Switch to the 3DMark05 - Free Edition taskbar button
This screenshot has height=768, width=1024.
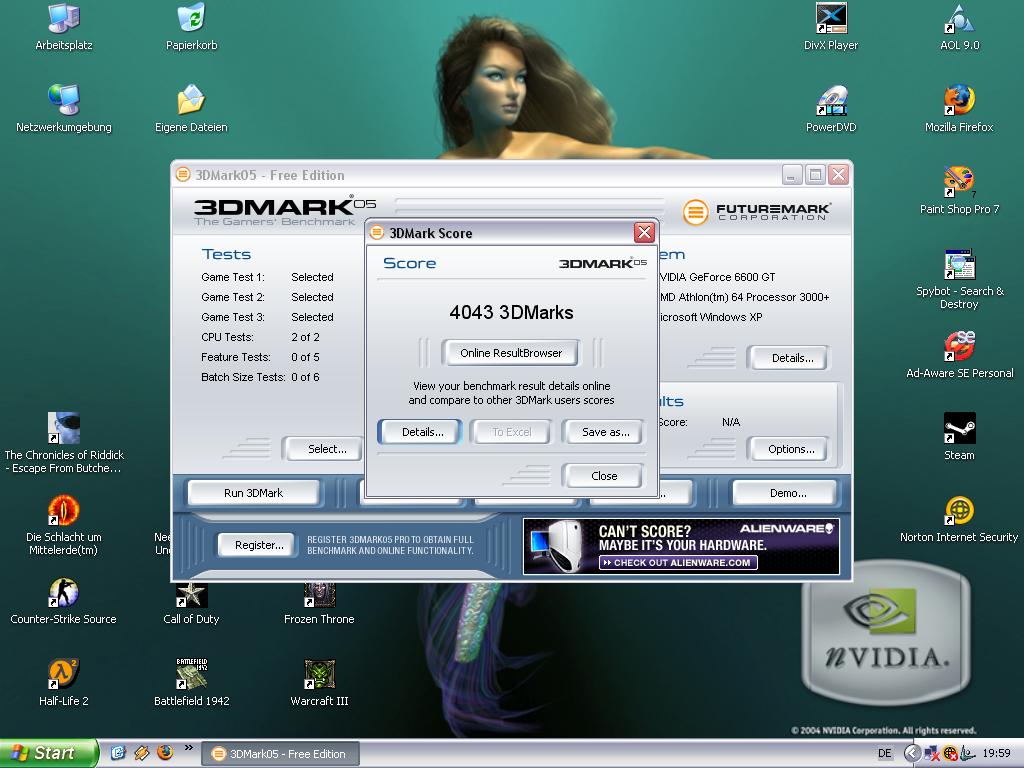pyautogui.click(x=280, y=754)
